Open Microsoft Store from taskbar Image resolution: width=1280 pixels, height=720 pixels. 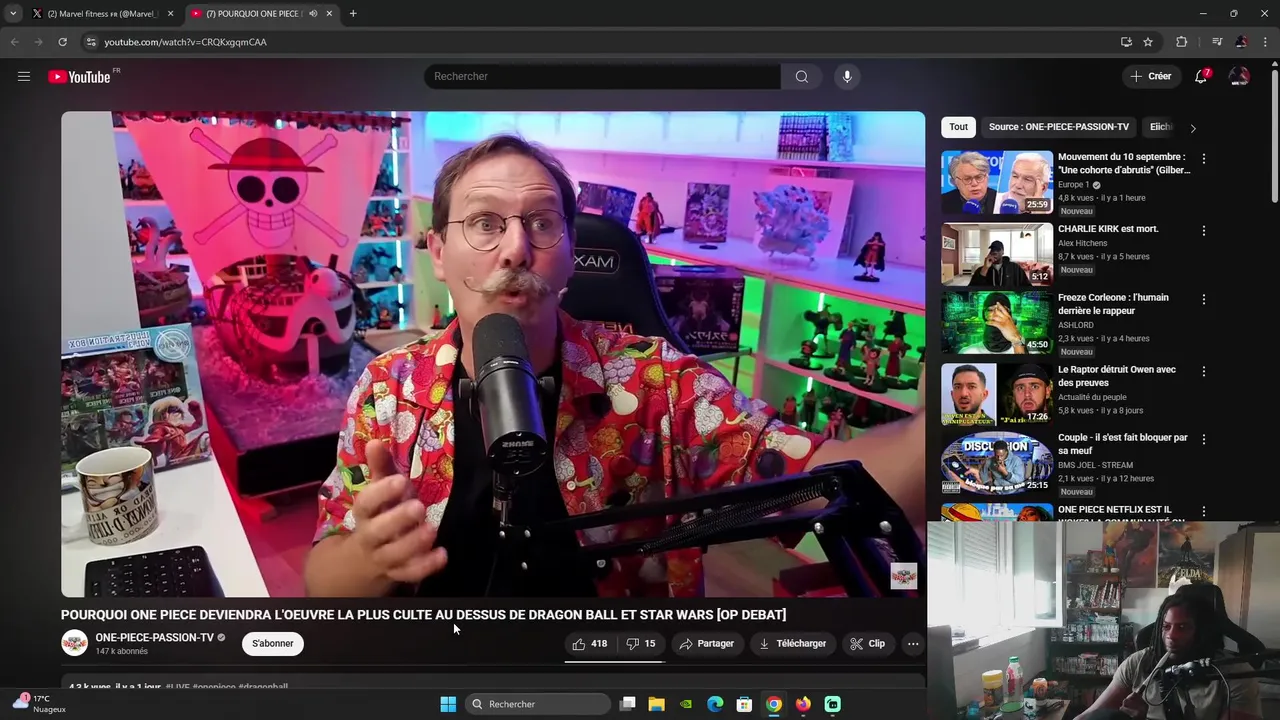click(744, 704)
